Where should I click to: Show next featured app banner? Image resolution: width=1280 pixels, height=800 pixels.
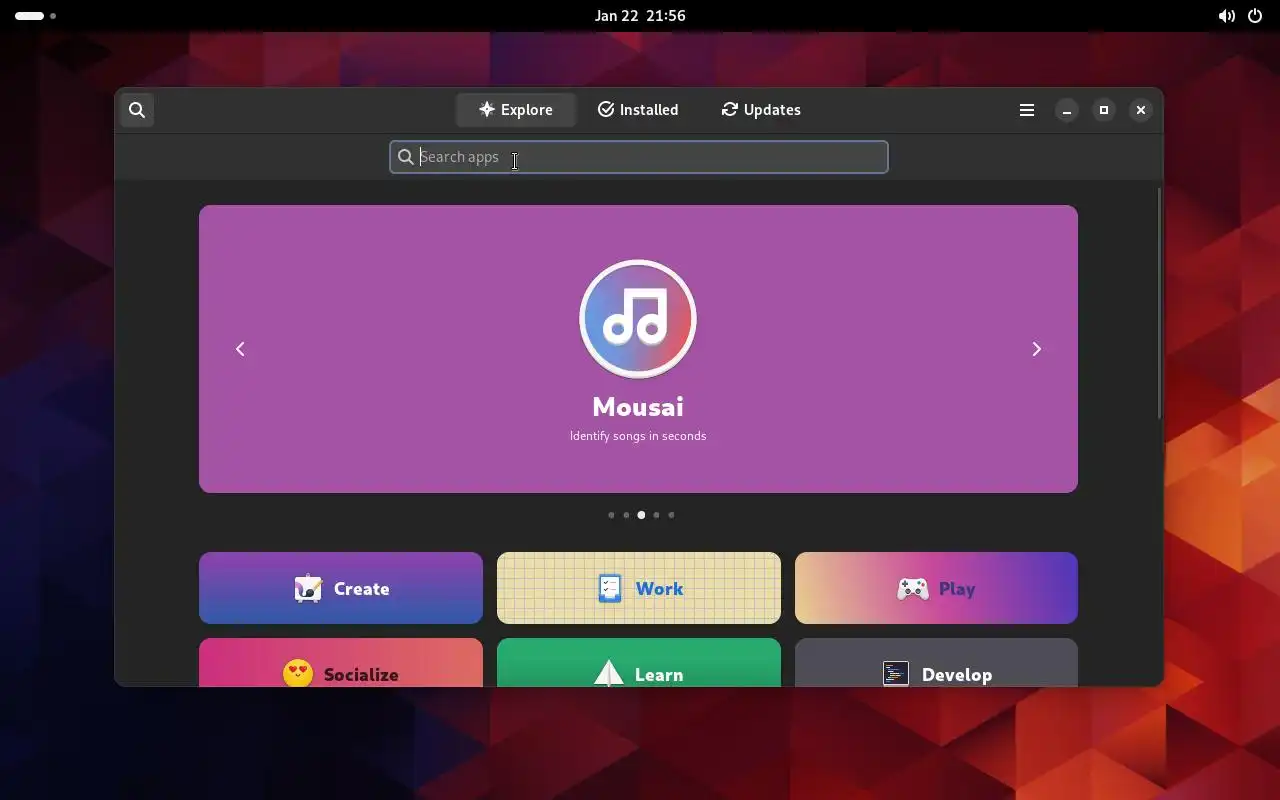[x=1037, y=349]
